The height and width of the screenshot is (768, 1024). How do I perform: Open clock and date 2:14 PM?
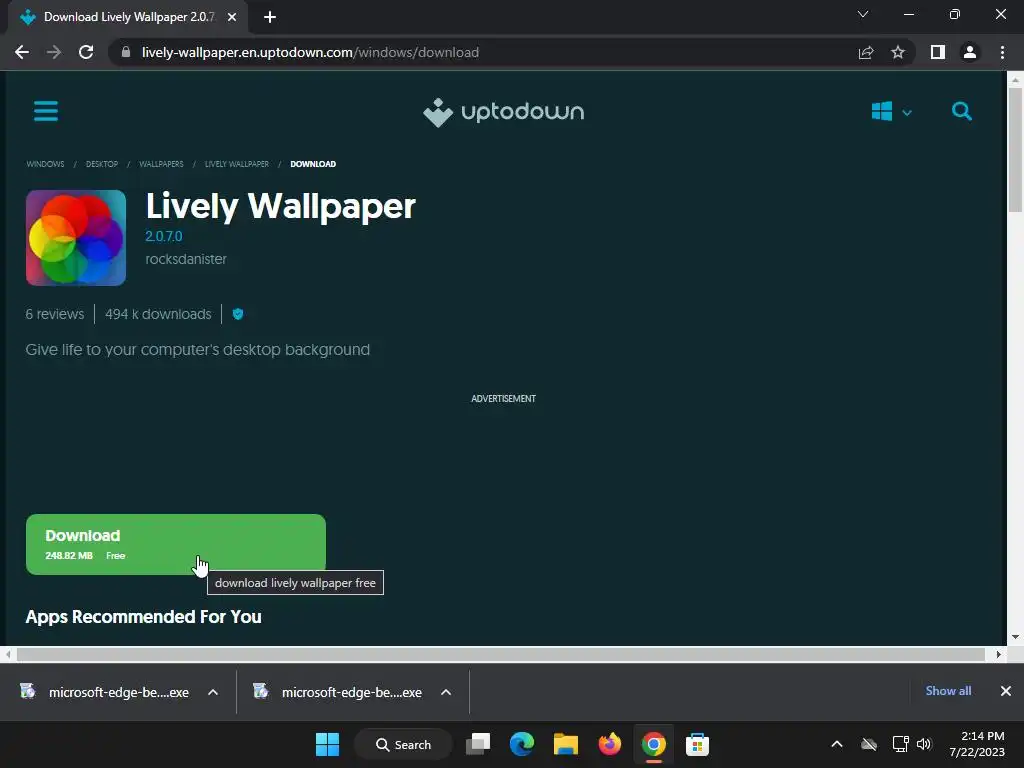pyautogui.click(x=977, y=744)
